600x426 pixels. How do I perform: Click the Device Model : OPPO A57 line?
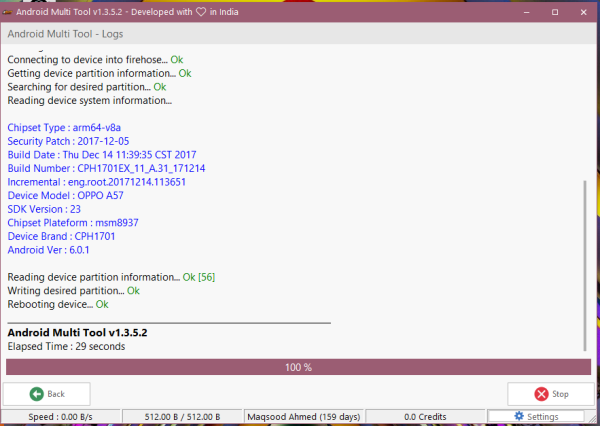pos(65,196)
